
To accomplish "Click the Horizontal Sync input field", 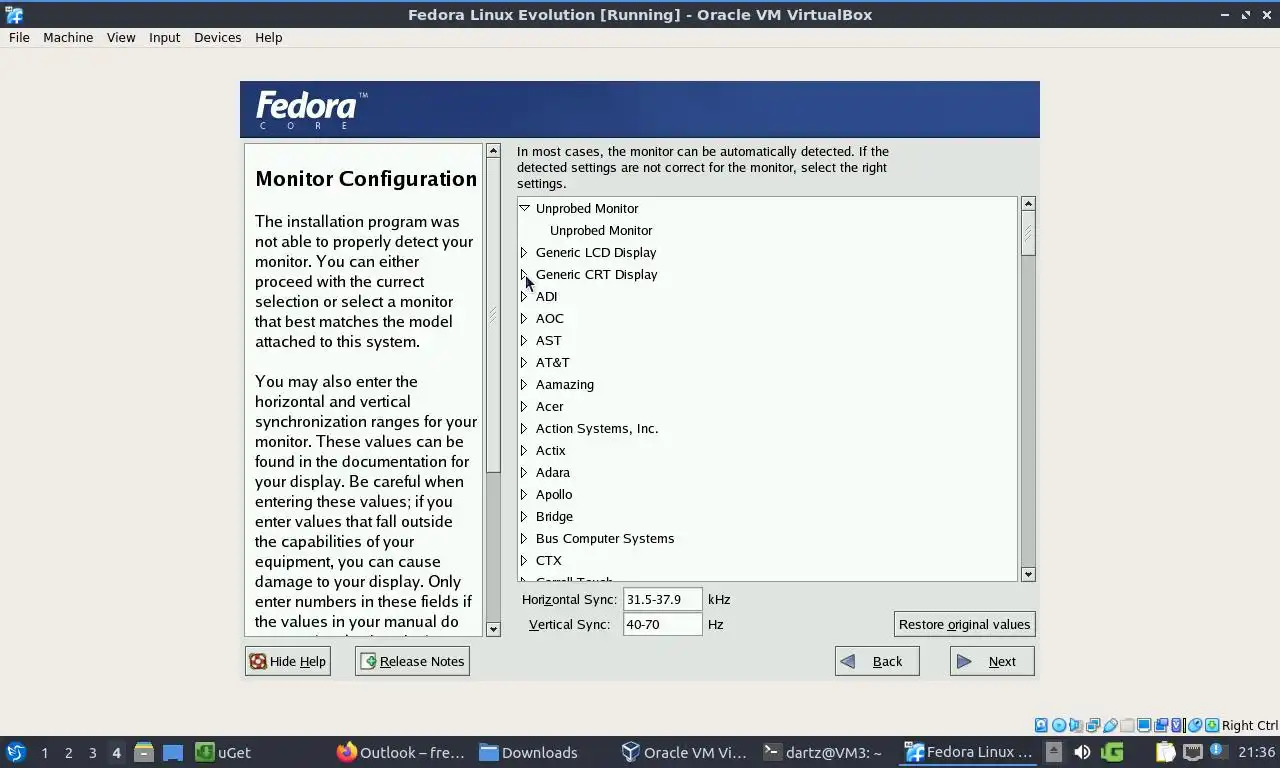I will (x=662, y=599).
